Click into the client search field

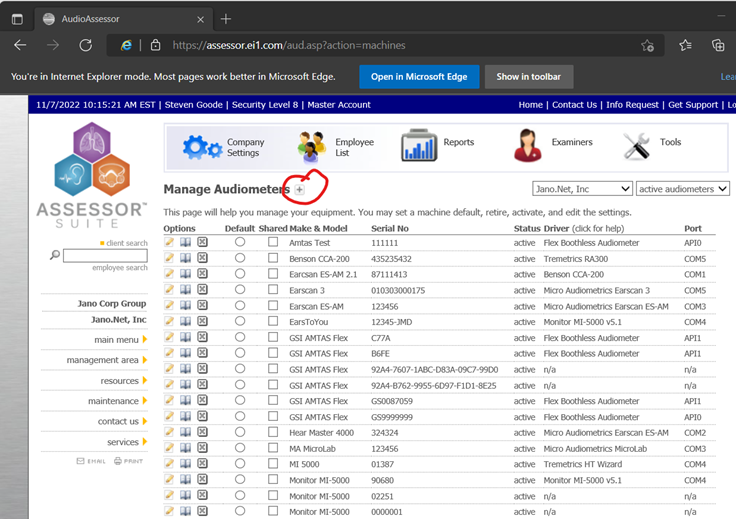click(x=105, y=256)
